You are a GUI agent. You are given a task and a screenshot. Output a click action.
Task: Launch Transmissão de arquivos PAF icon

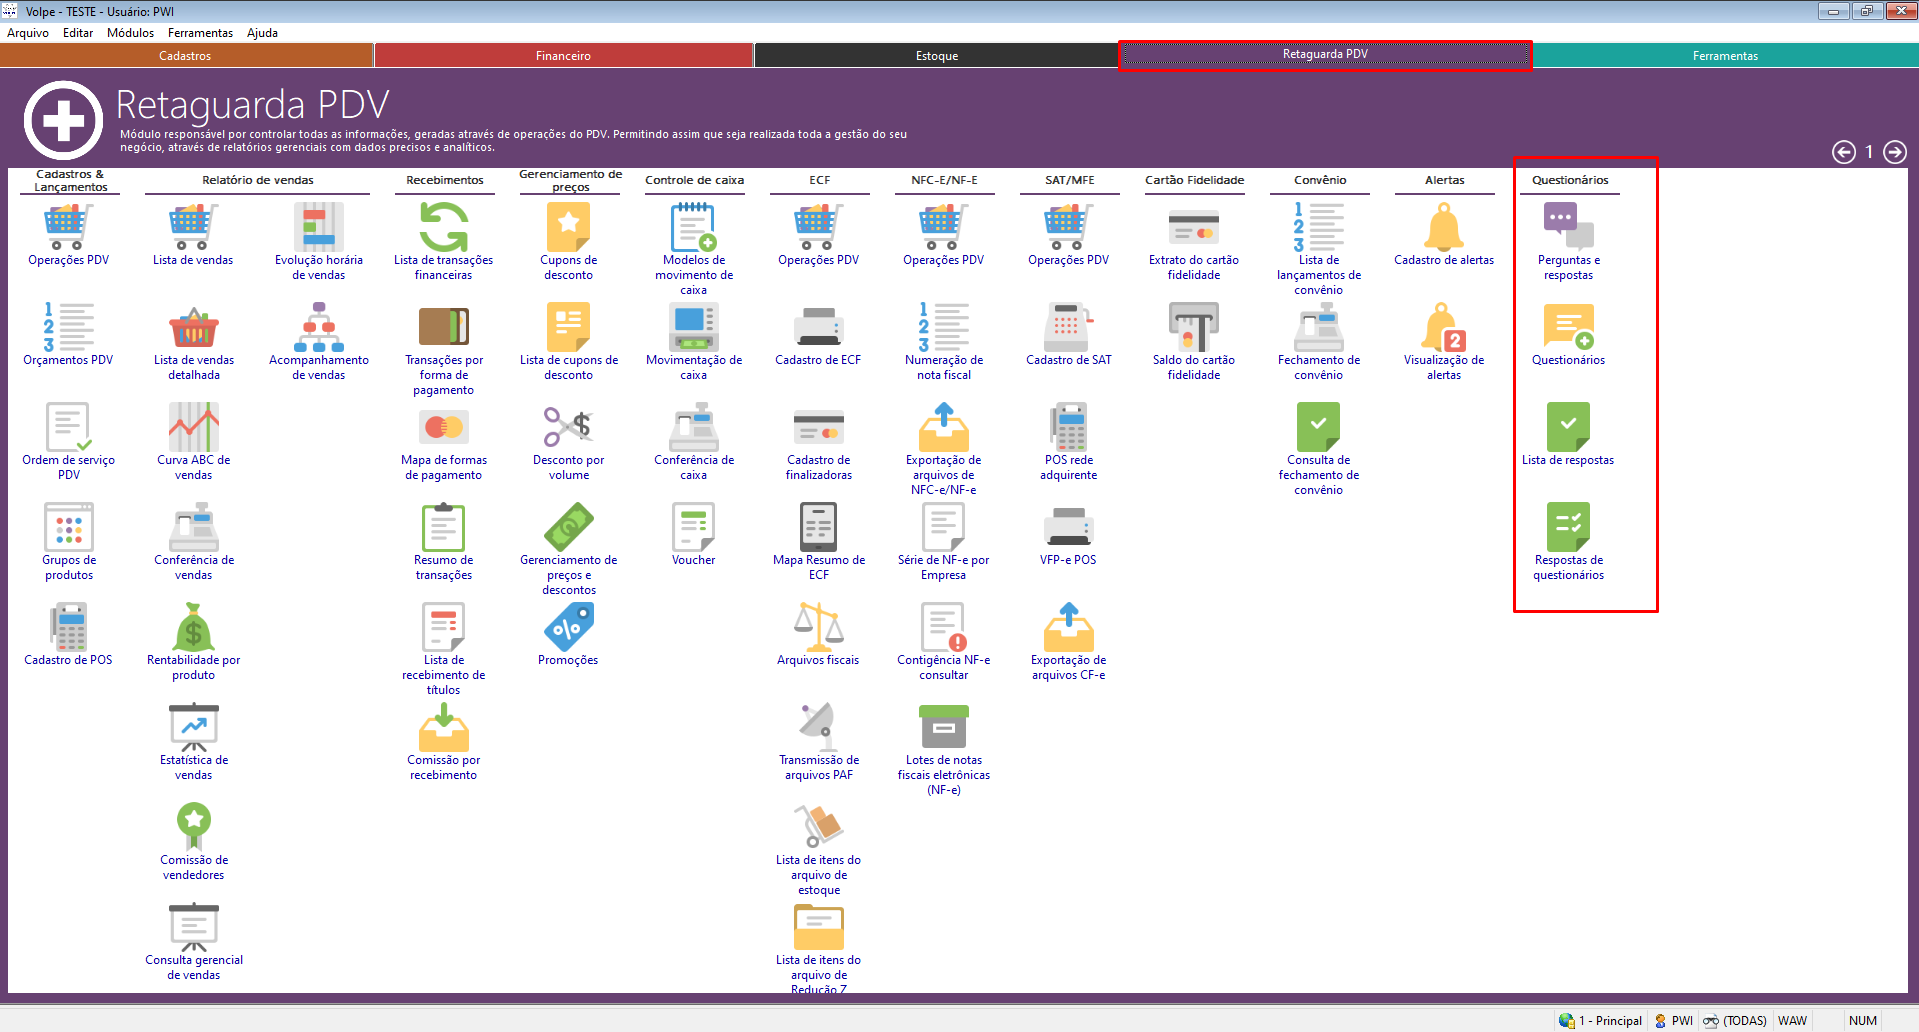point(818,728)
